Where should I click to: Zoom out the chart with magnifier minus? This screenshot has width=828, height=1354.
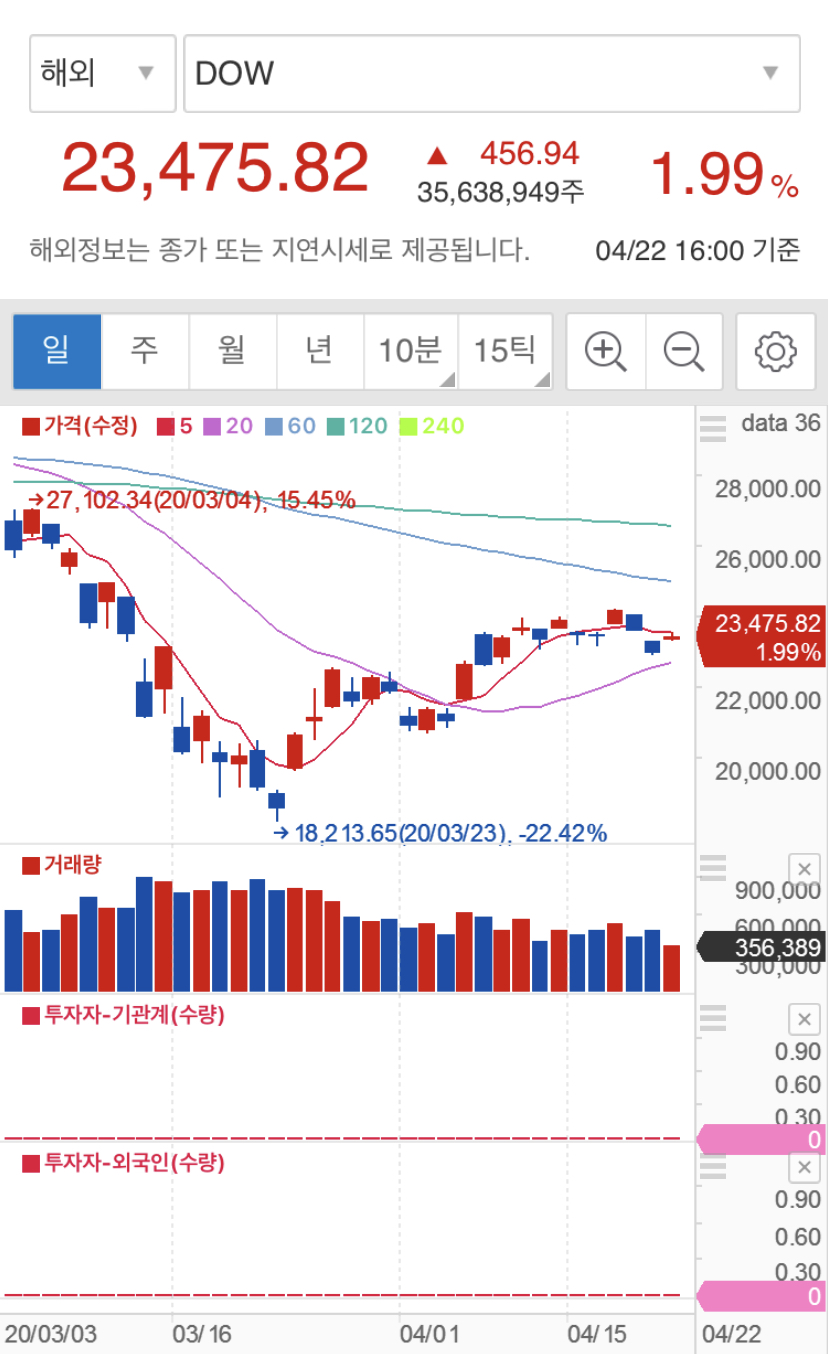coord(684,351)
